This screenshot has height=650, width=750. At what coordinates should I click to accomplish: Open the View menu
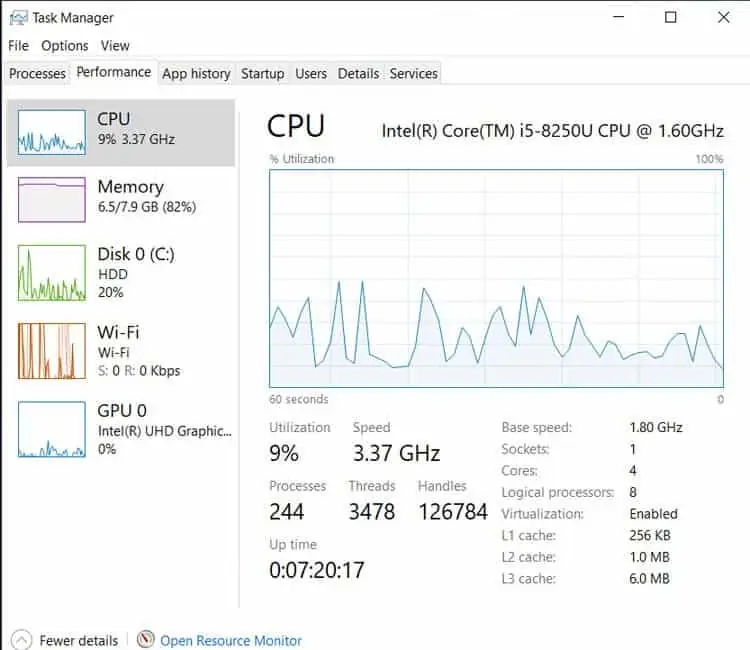115,46
